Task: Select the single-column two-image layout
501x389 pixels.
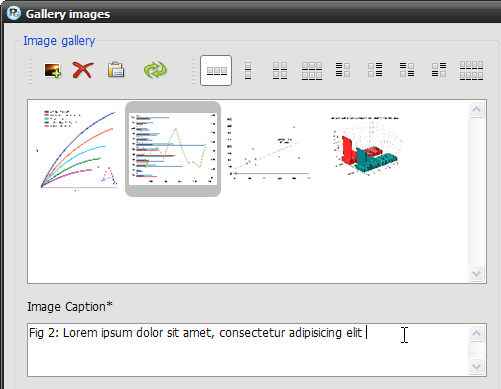Action: [248, 70]
